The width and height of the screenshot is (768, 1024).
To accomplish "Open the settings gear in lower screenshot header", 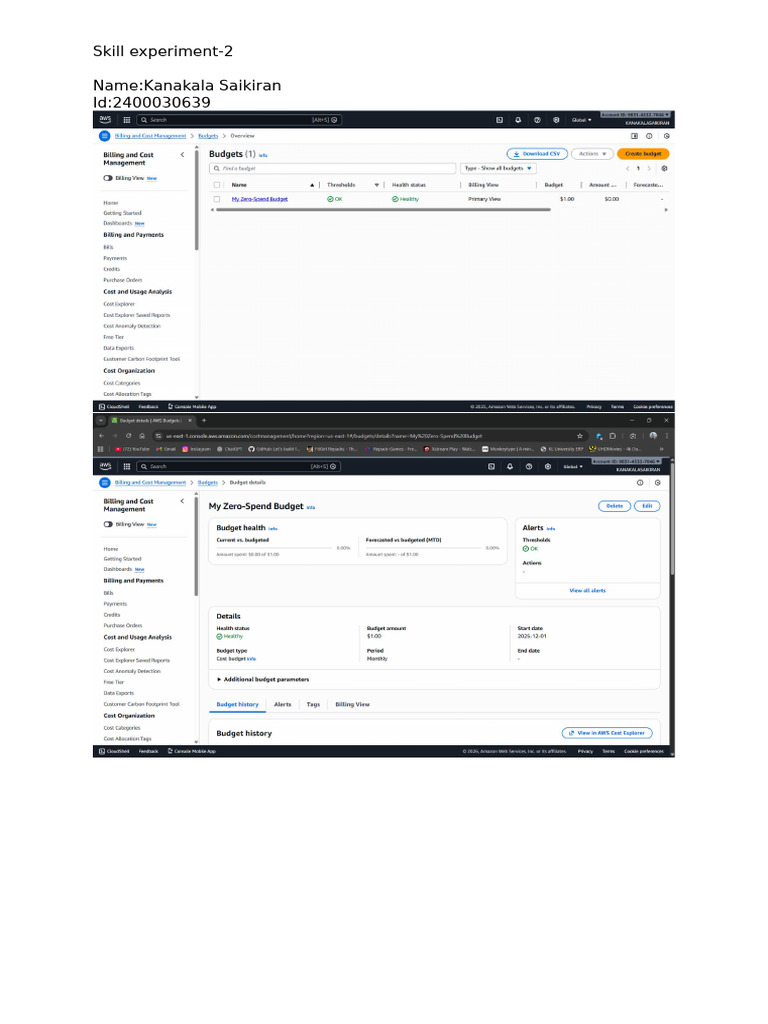I will tap(548, 466).
